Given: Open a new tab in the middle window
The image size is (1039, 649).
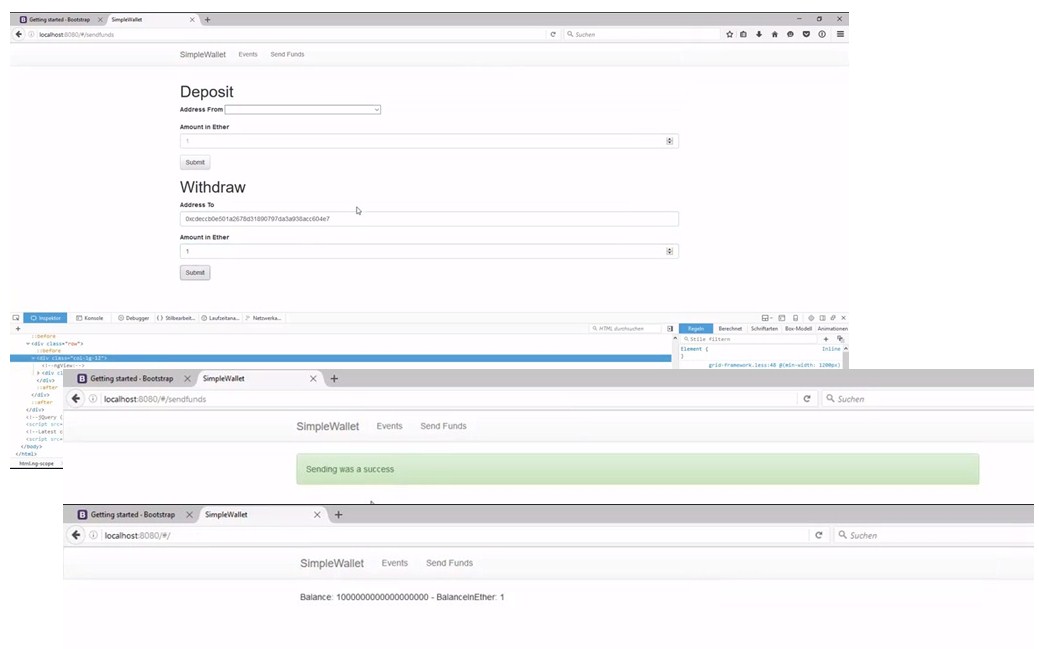Looking at the screenshot, I should 334,379.
